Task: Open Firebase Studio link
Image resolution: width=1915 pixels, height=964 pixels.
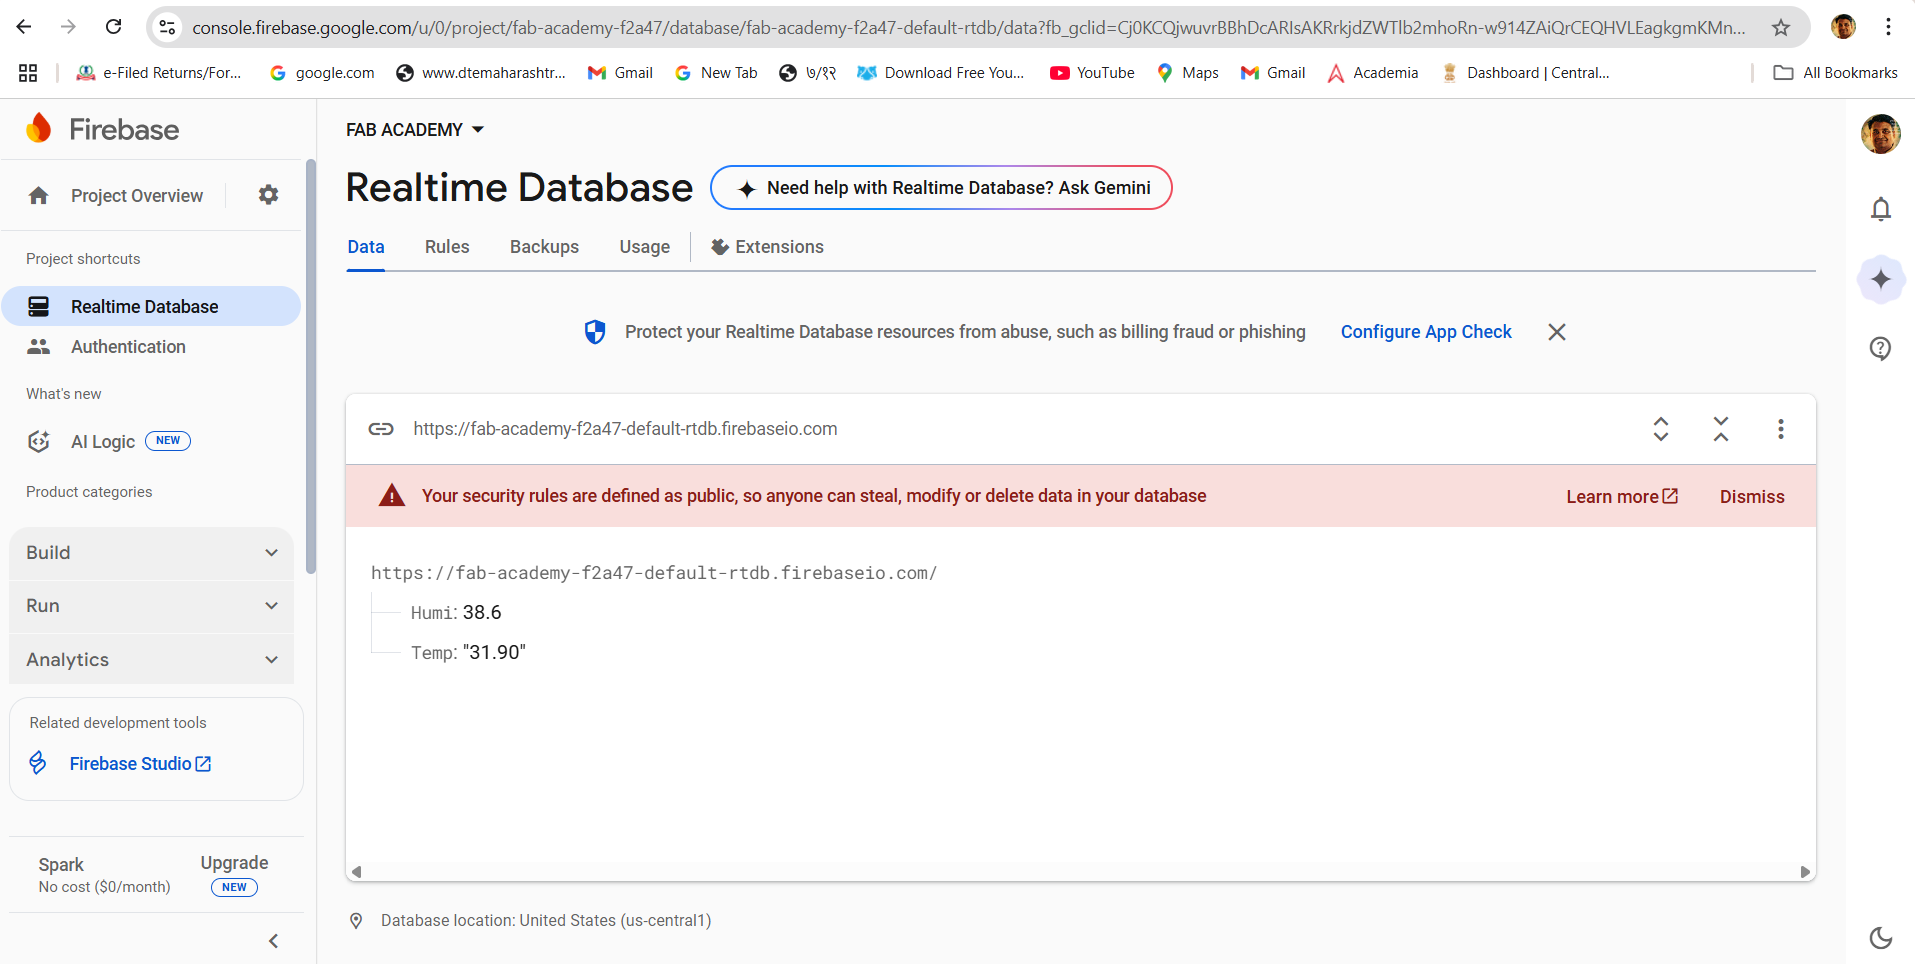Action: pyautogui.click(x=140, y=764)
